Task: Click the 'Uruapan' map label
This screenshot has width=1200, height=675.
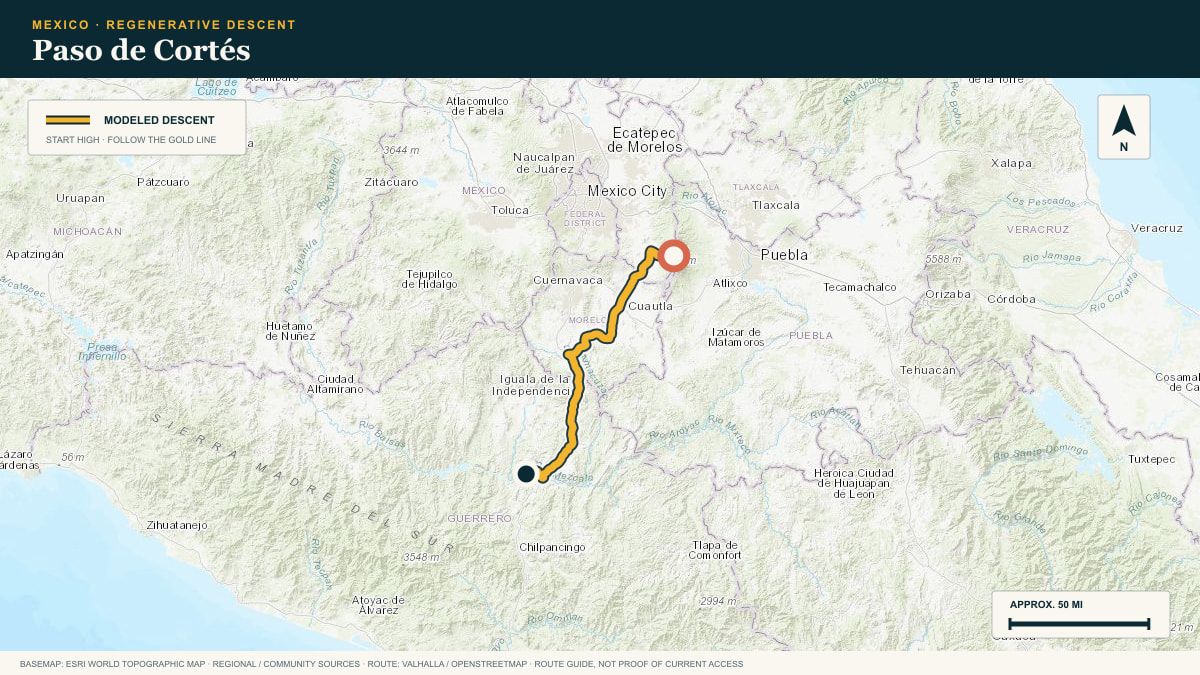Action: 80,198
